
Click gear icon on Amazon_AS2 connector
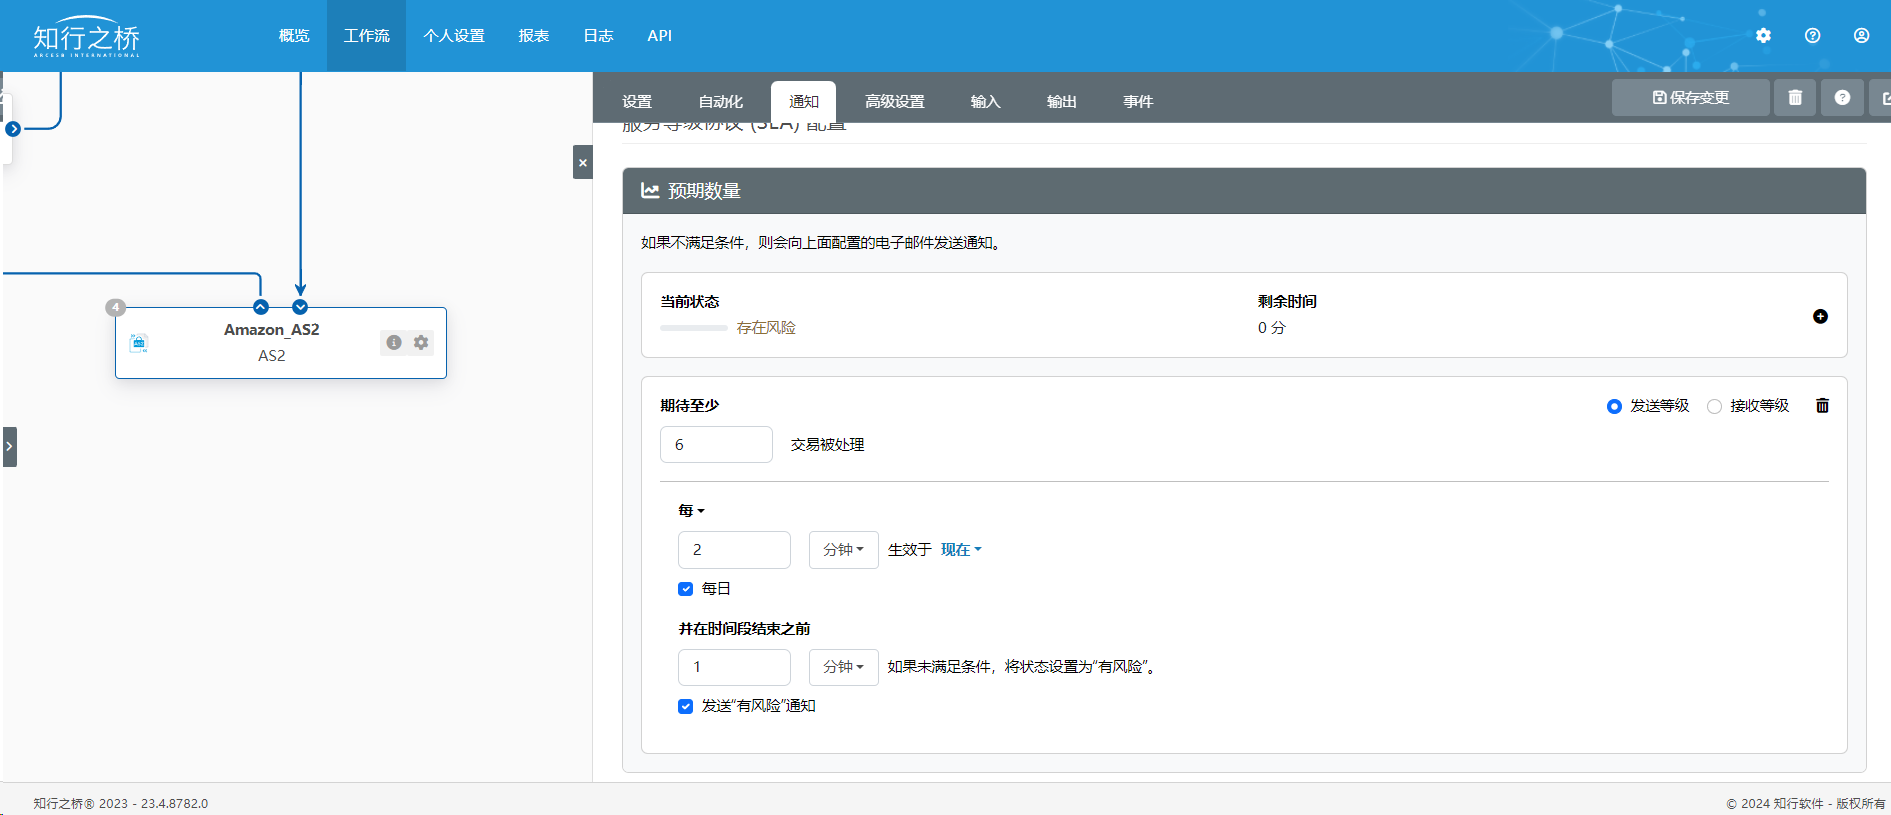pos(421,342)
